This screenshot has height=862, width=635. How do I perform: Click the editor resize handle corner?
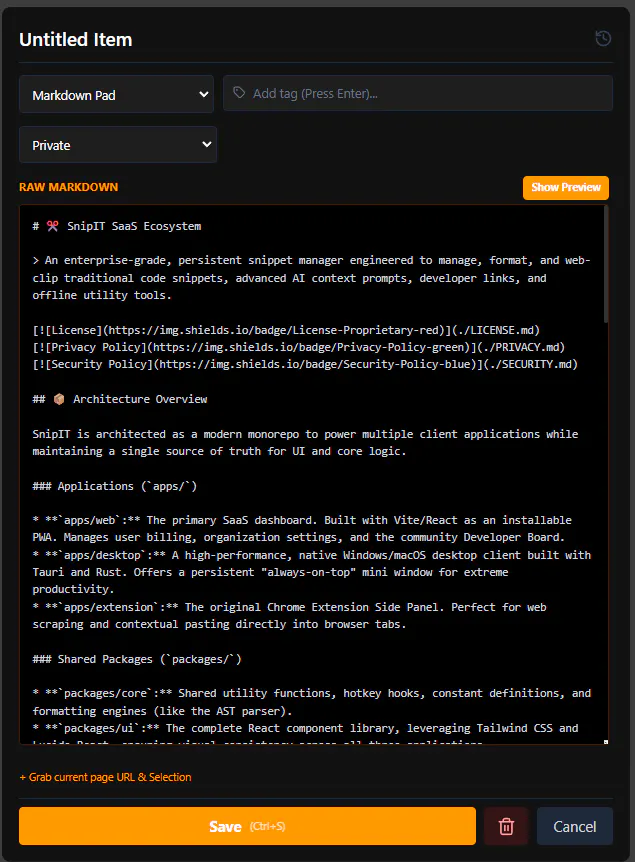point(606,742)
